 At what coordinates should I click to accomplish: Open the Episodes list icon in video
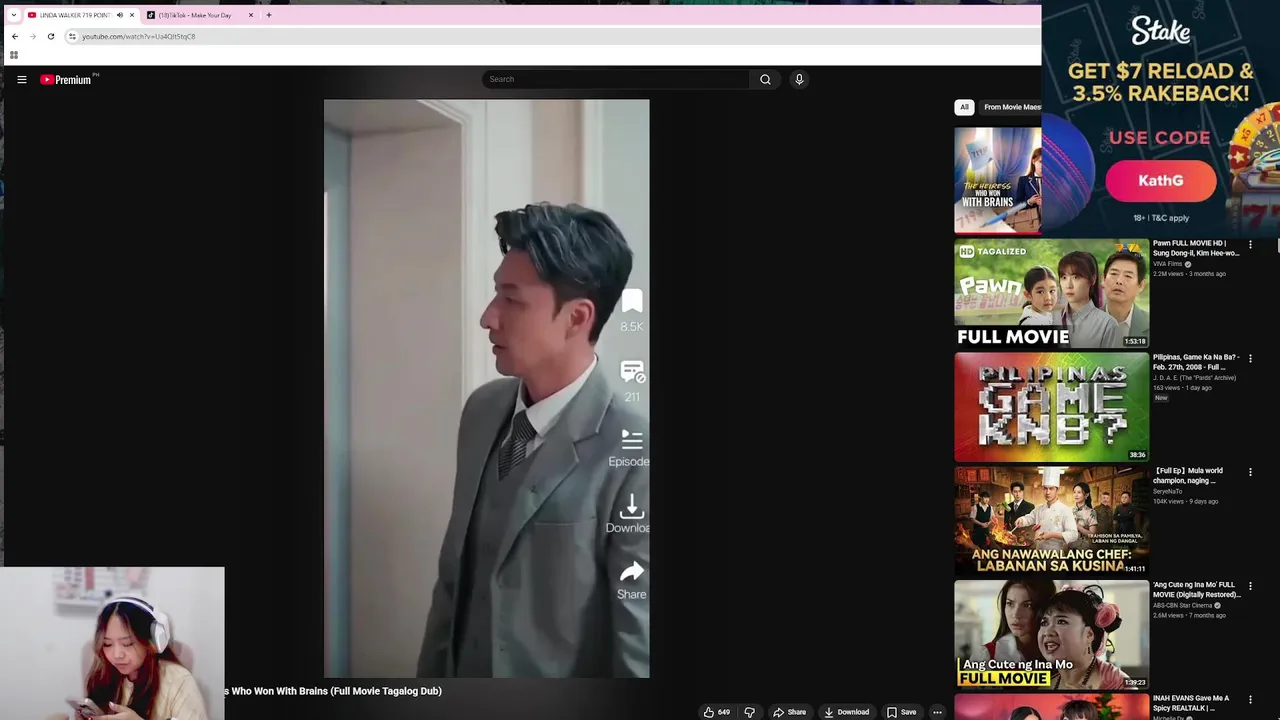[x=632, y=440]
